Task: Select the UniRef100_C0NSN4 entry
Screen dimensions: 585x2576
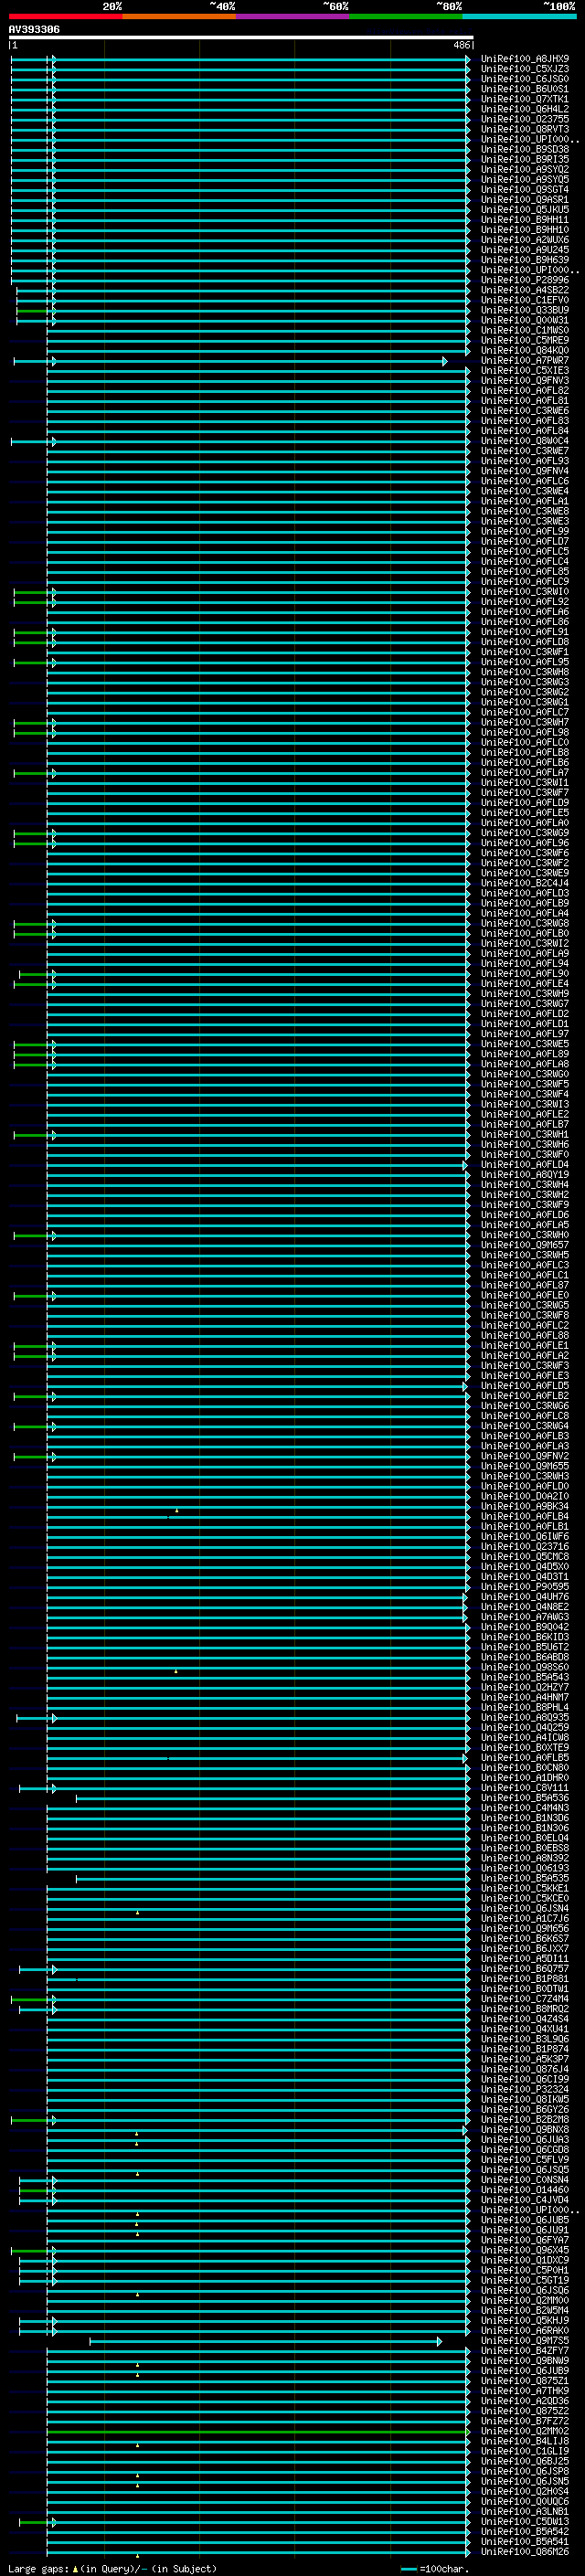Action: [x=525, y=2180]
